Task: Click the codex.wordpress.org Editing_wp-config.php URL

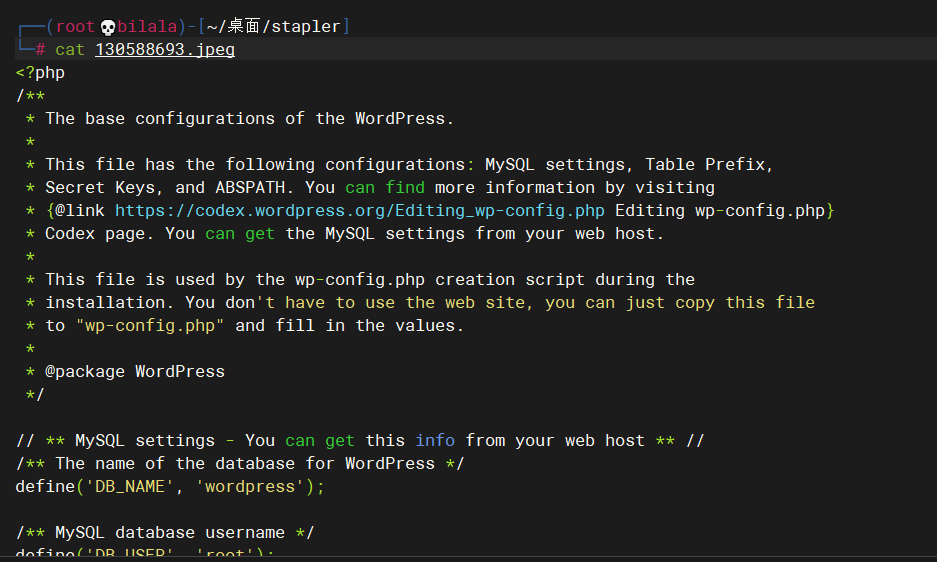Action: [360, 210]
